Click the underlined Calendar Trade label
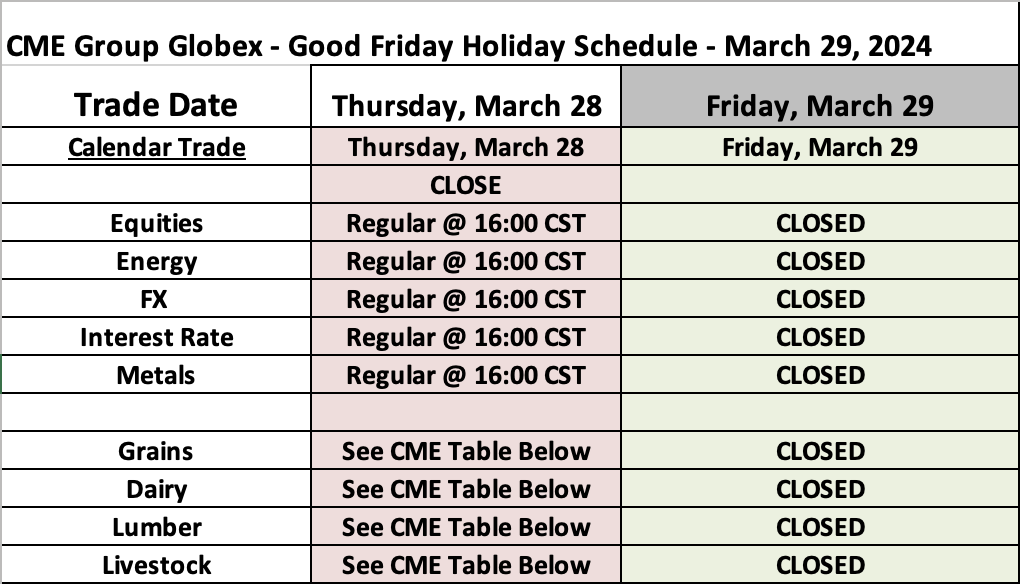This screenshot has width=1020, height=584. (x=157, y=148)
